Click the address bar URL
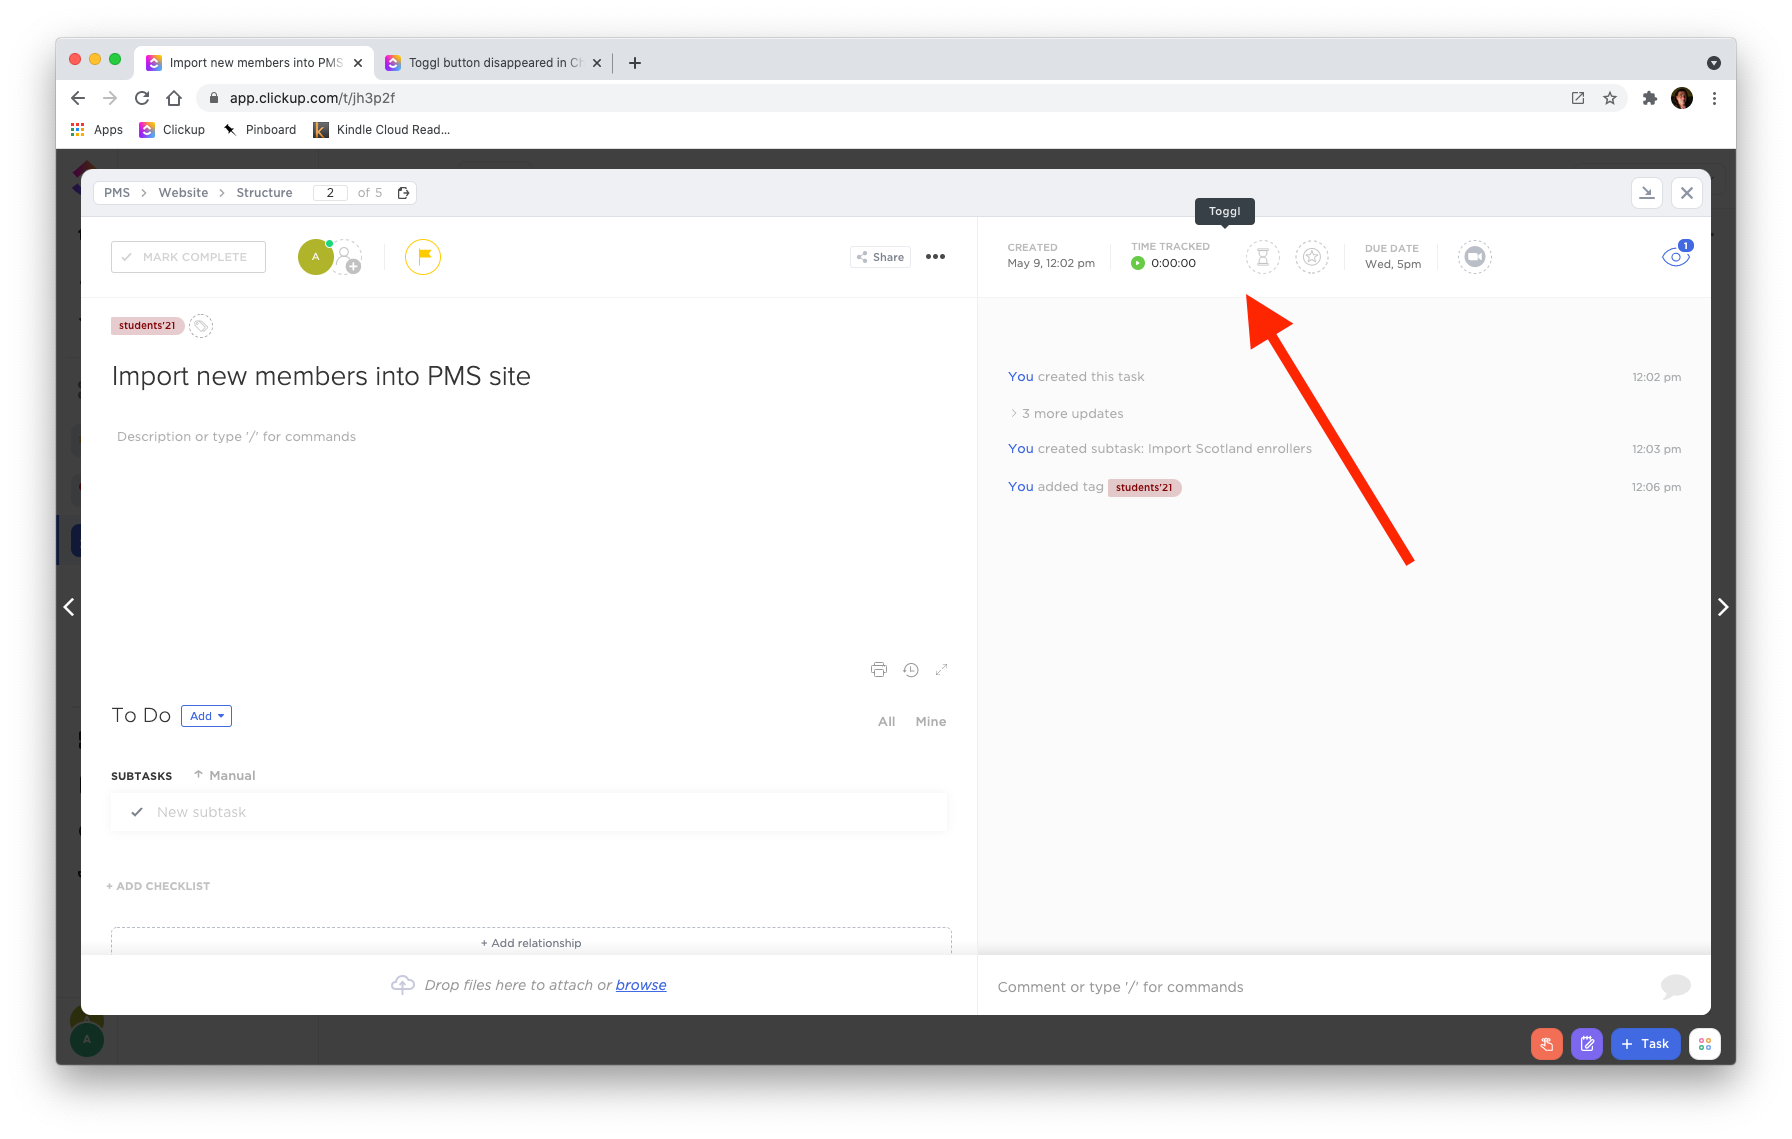Viewport: 1792px width, 1139px height. (x=312, y=98)
